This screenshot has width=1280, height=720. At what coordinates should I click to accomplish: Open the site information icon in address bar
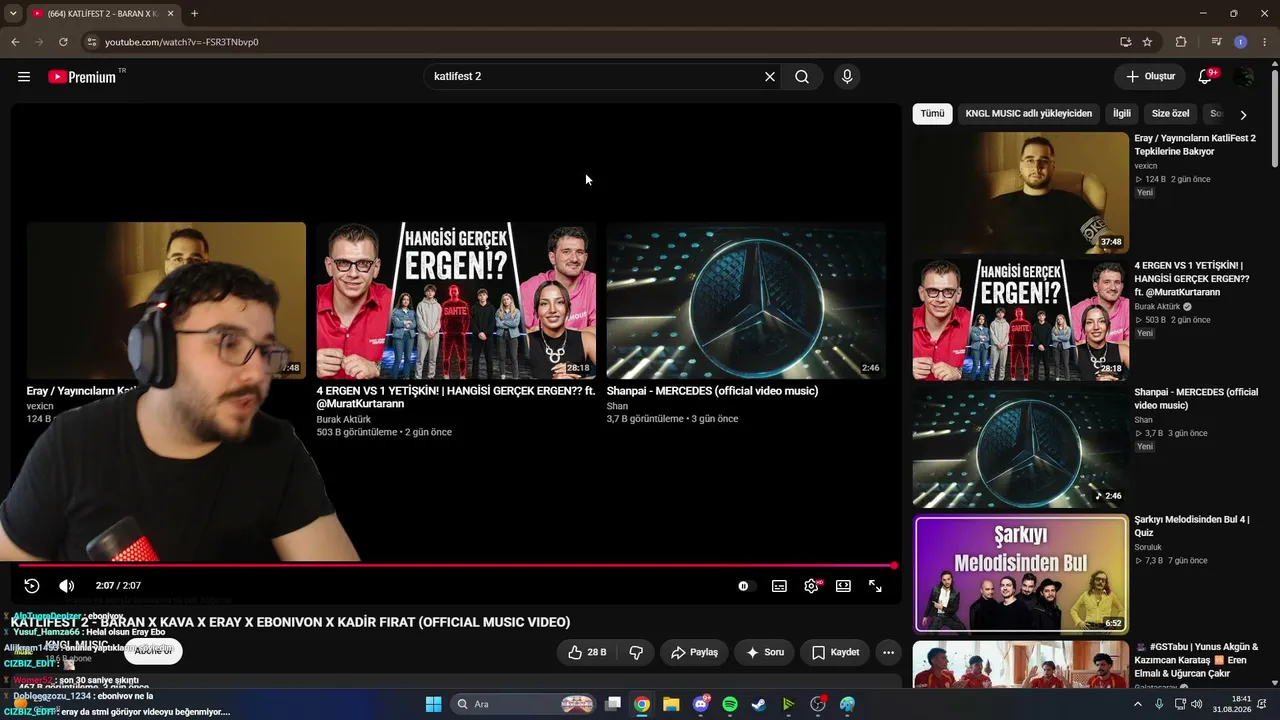[91, 42]
